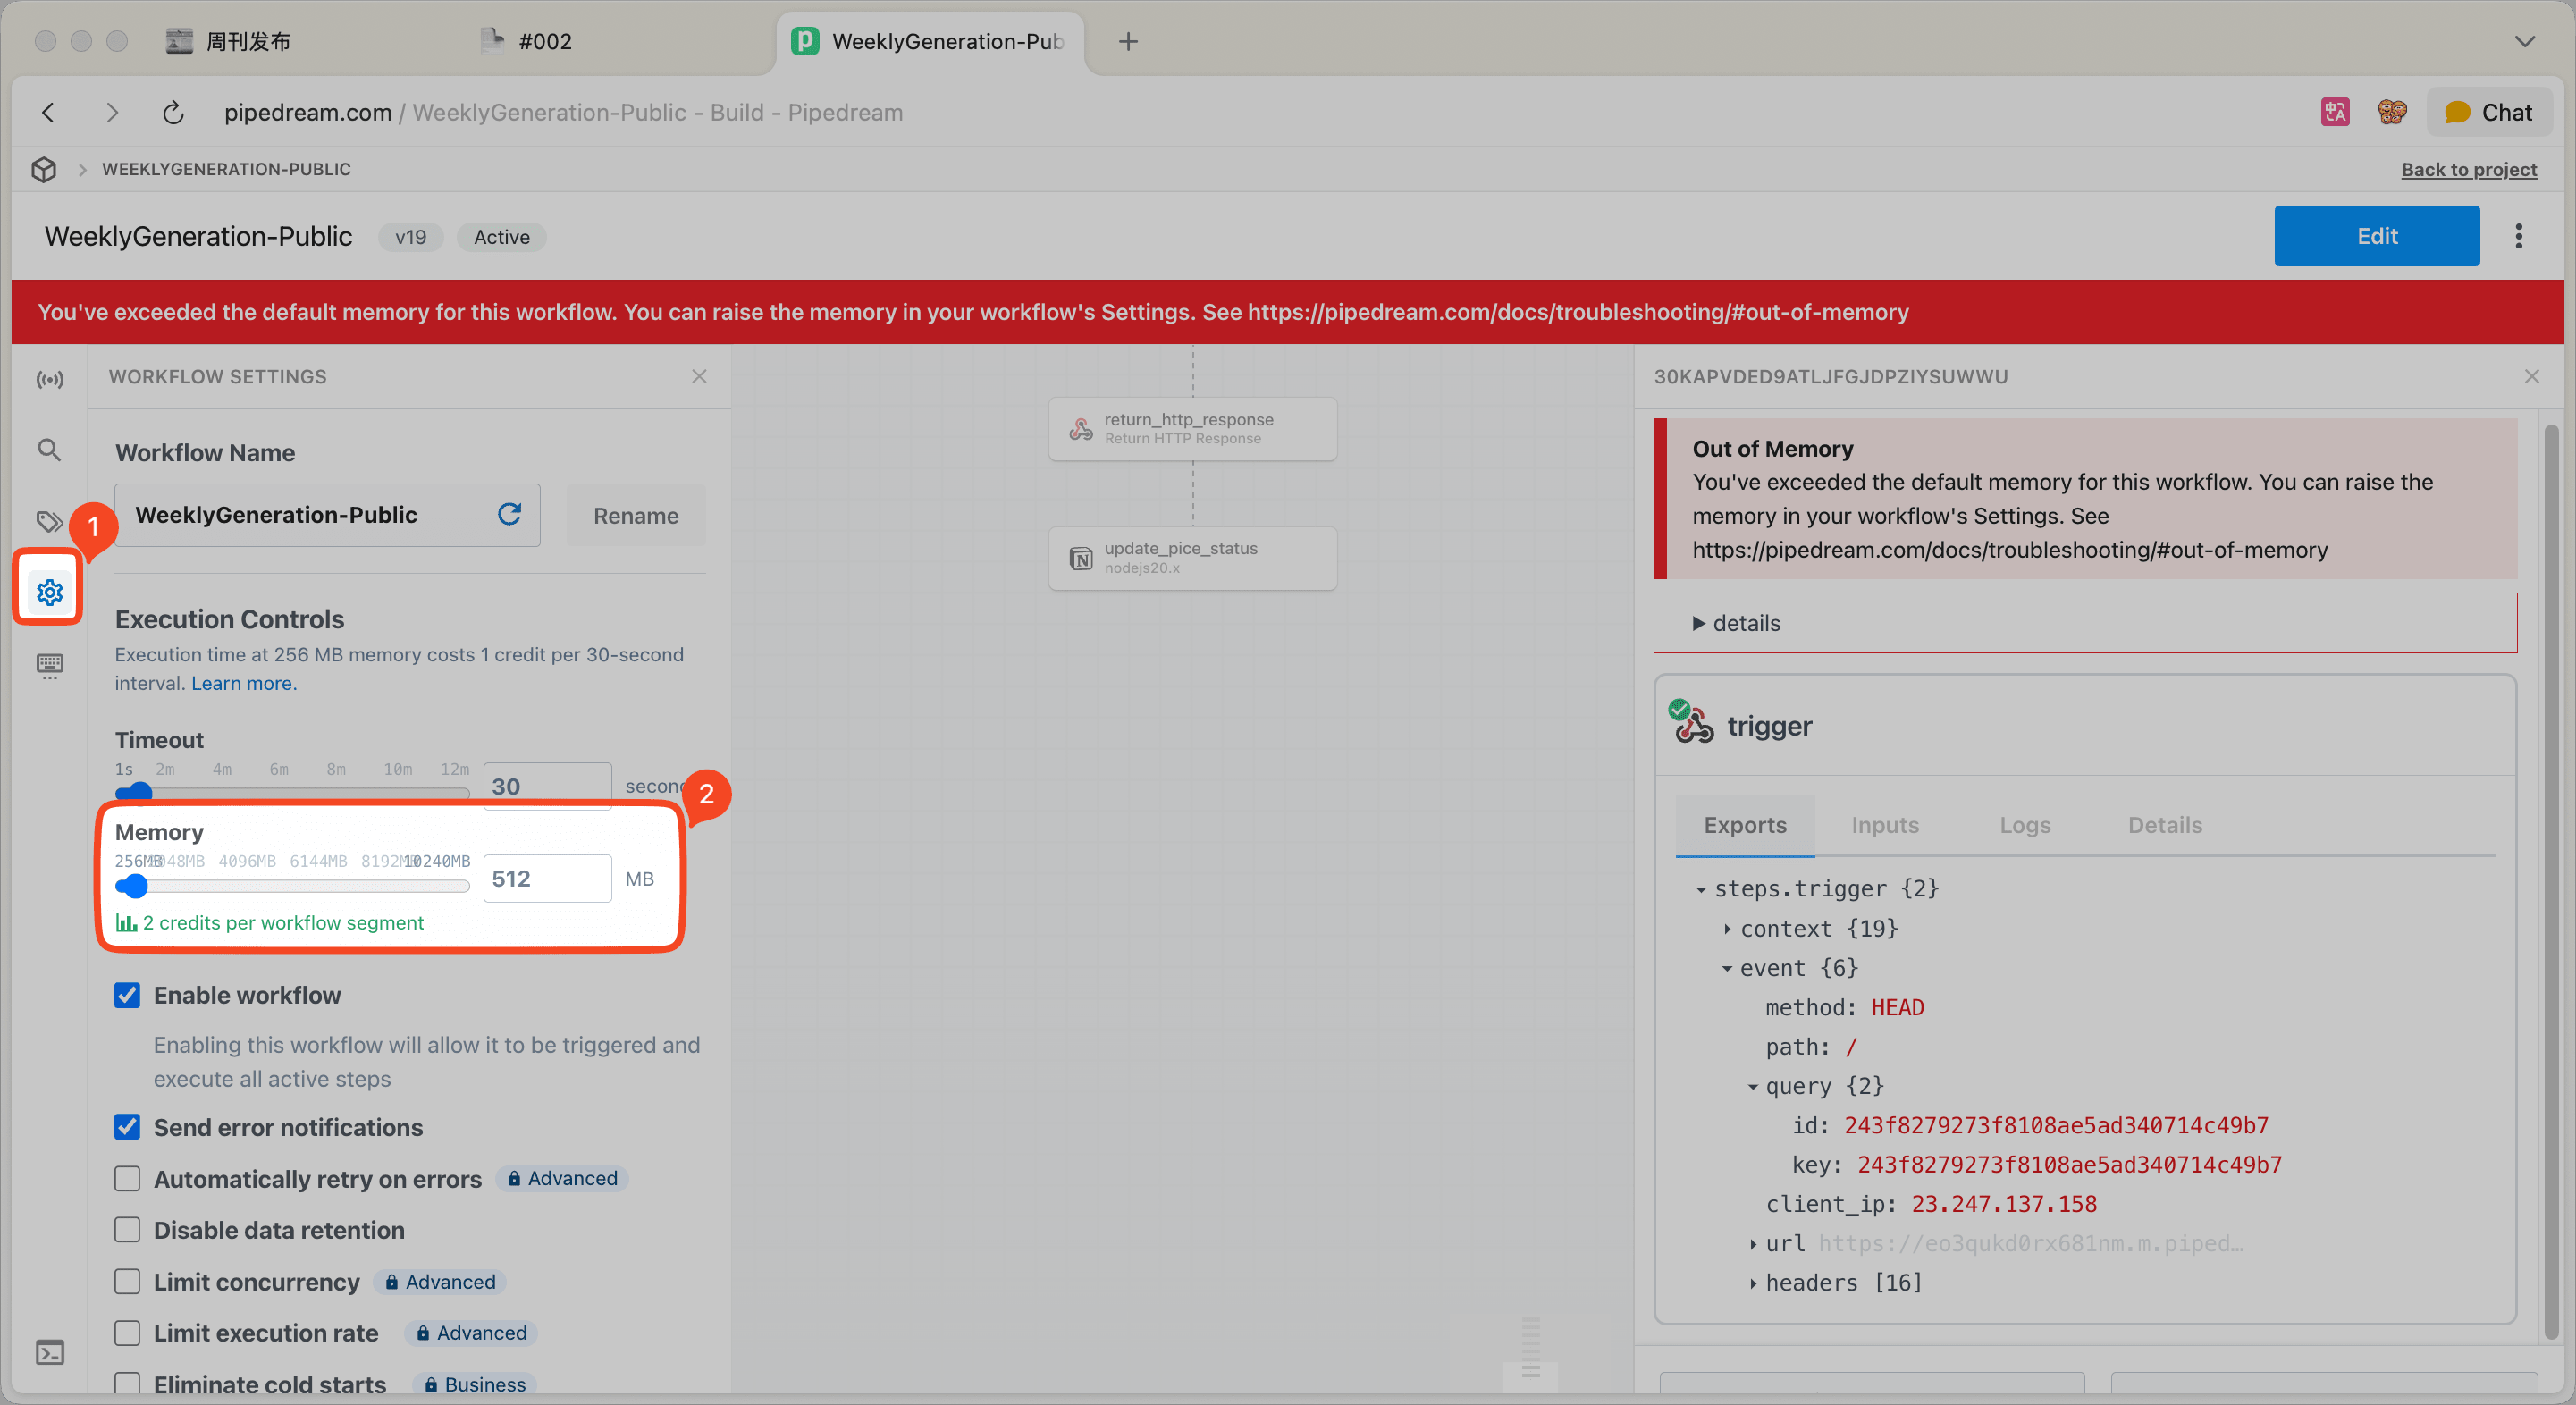Open the event sources radio-wave sidebar icon
This screenshot has height=1405, width=2576.
tap(49, 379)
